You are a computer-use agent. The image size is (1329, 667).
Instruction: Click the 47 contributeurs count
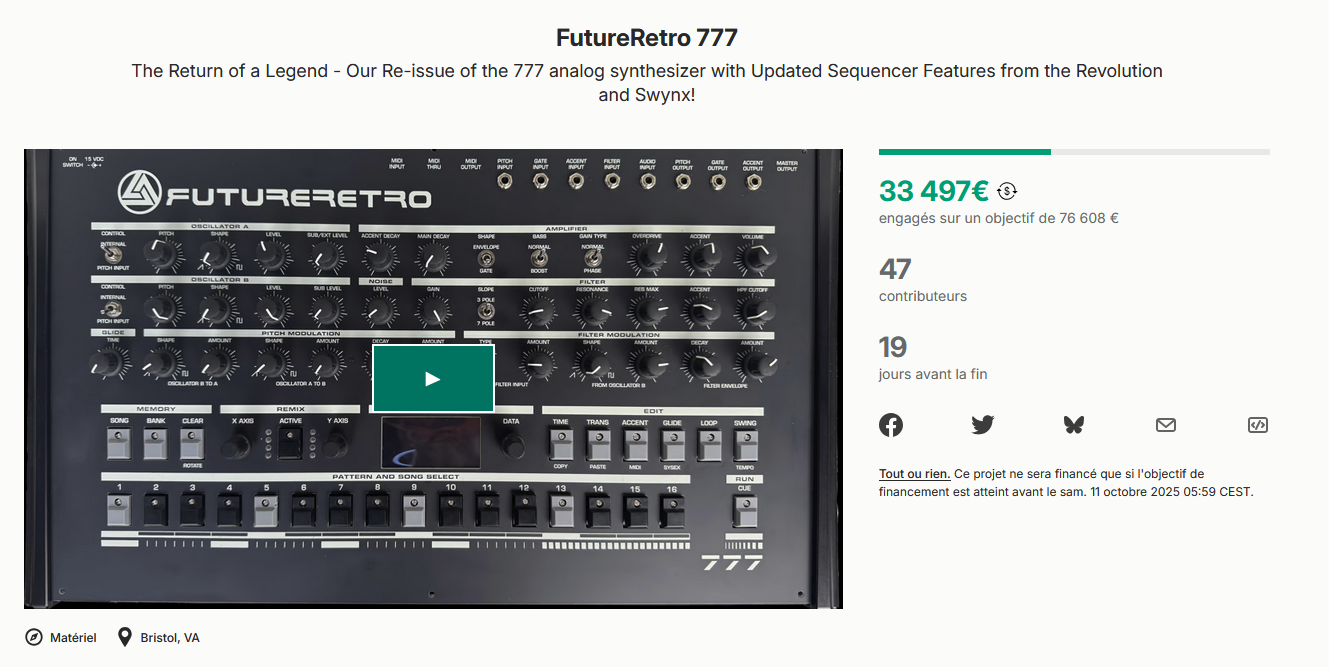click(x=895, y=269)
